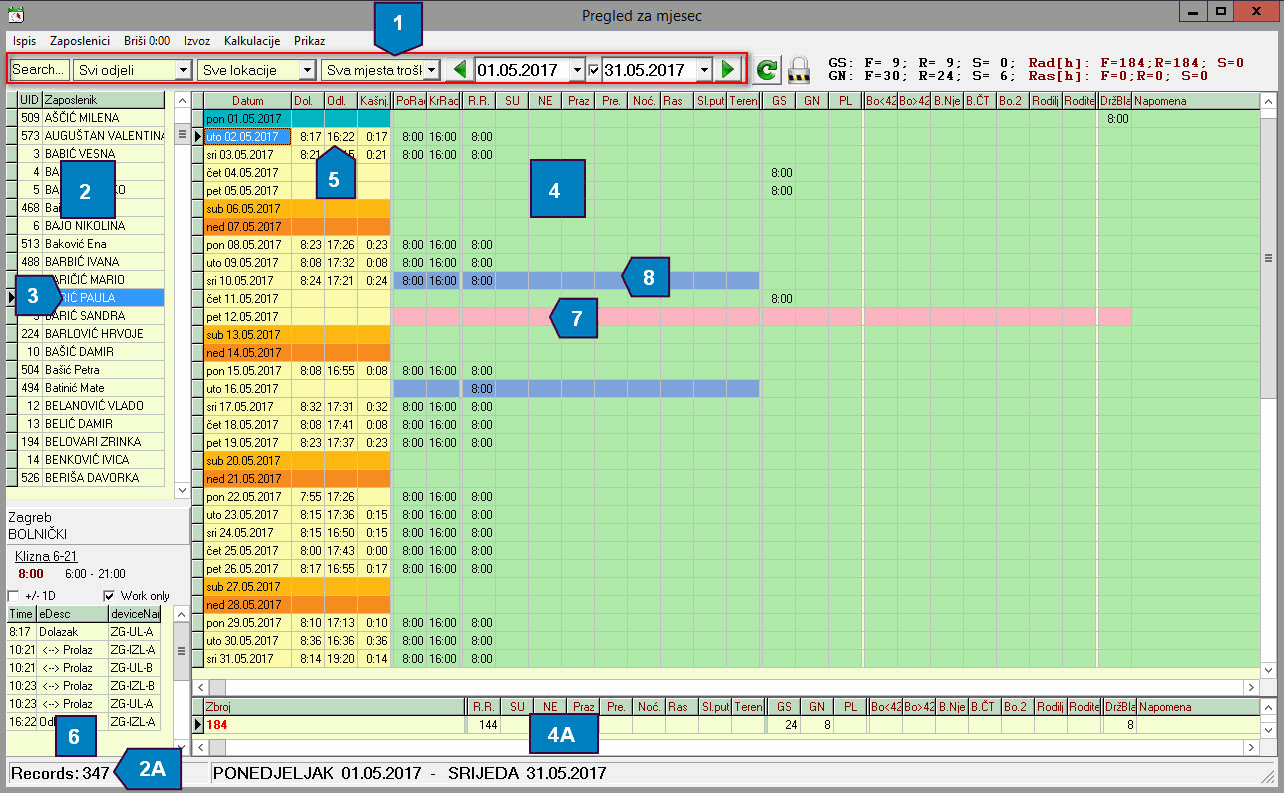Open the Izvoz menu
This screenshot has width=1284, height=793.
197,41
